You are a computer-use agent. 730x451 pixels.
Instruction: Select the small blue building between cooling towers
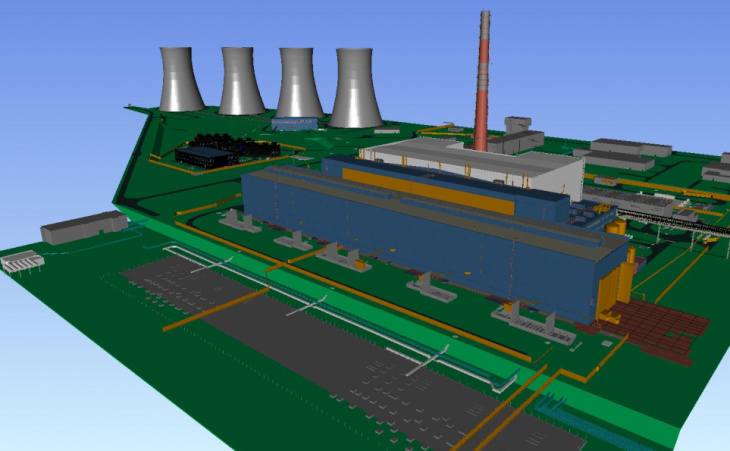(x=295, y=124)
